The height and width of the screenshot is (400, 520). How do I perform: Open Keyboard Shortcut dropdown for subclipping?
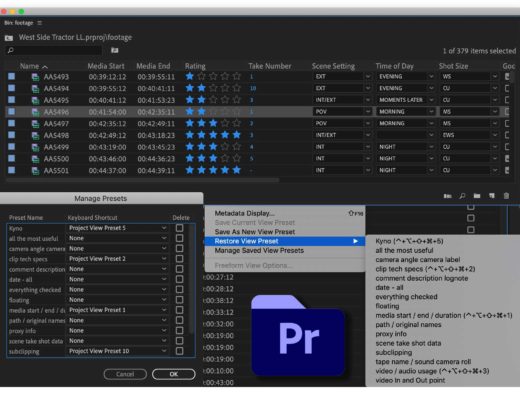click(x=117, y=351)
